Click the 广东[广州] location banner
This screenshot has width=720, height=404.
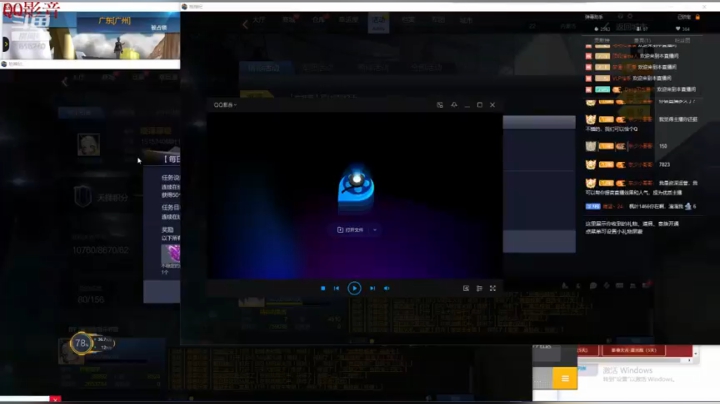(115, 21)
